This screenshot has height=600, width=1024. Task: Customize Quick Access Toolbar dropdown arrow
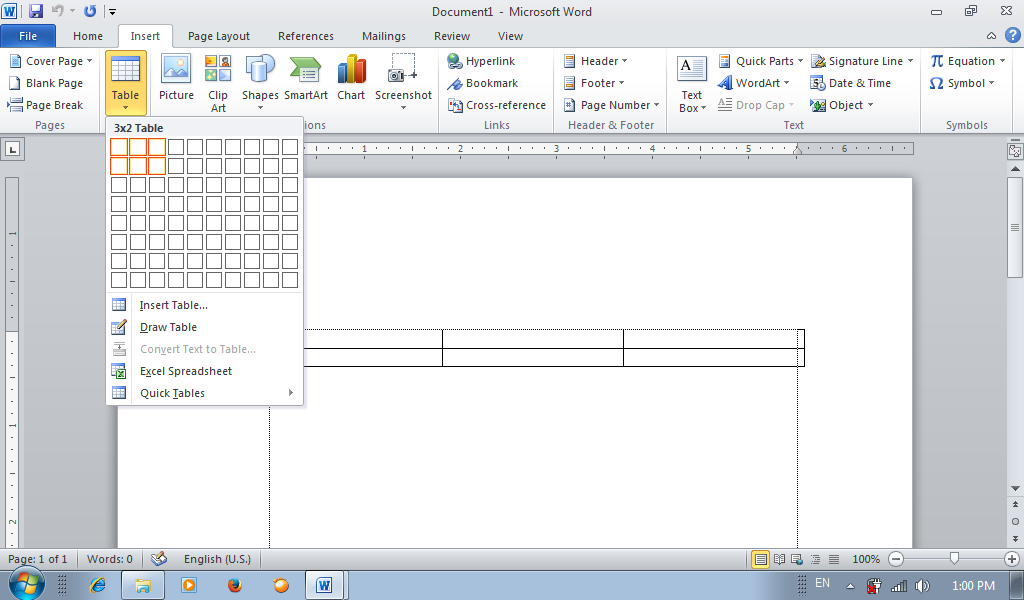113,11
